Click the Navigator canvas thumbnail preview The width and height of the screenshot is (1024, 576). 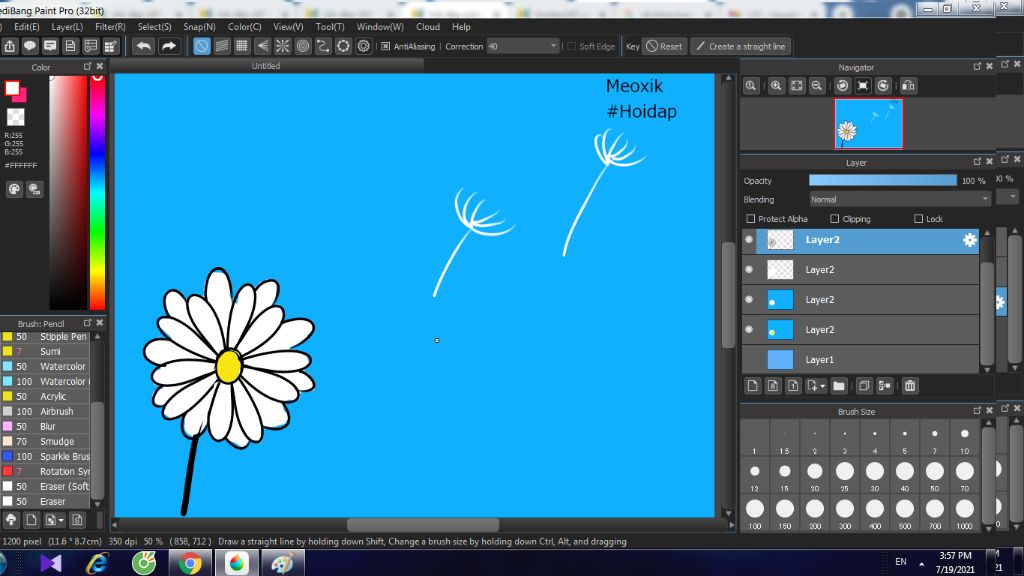[869, 124]
